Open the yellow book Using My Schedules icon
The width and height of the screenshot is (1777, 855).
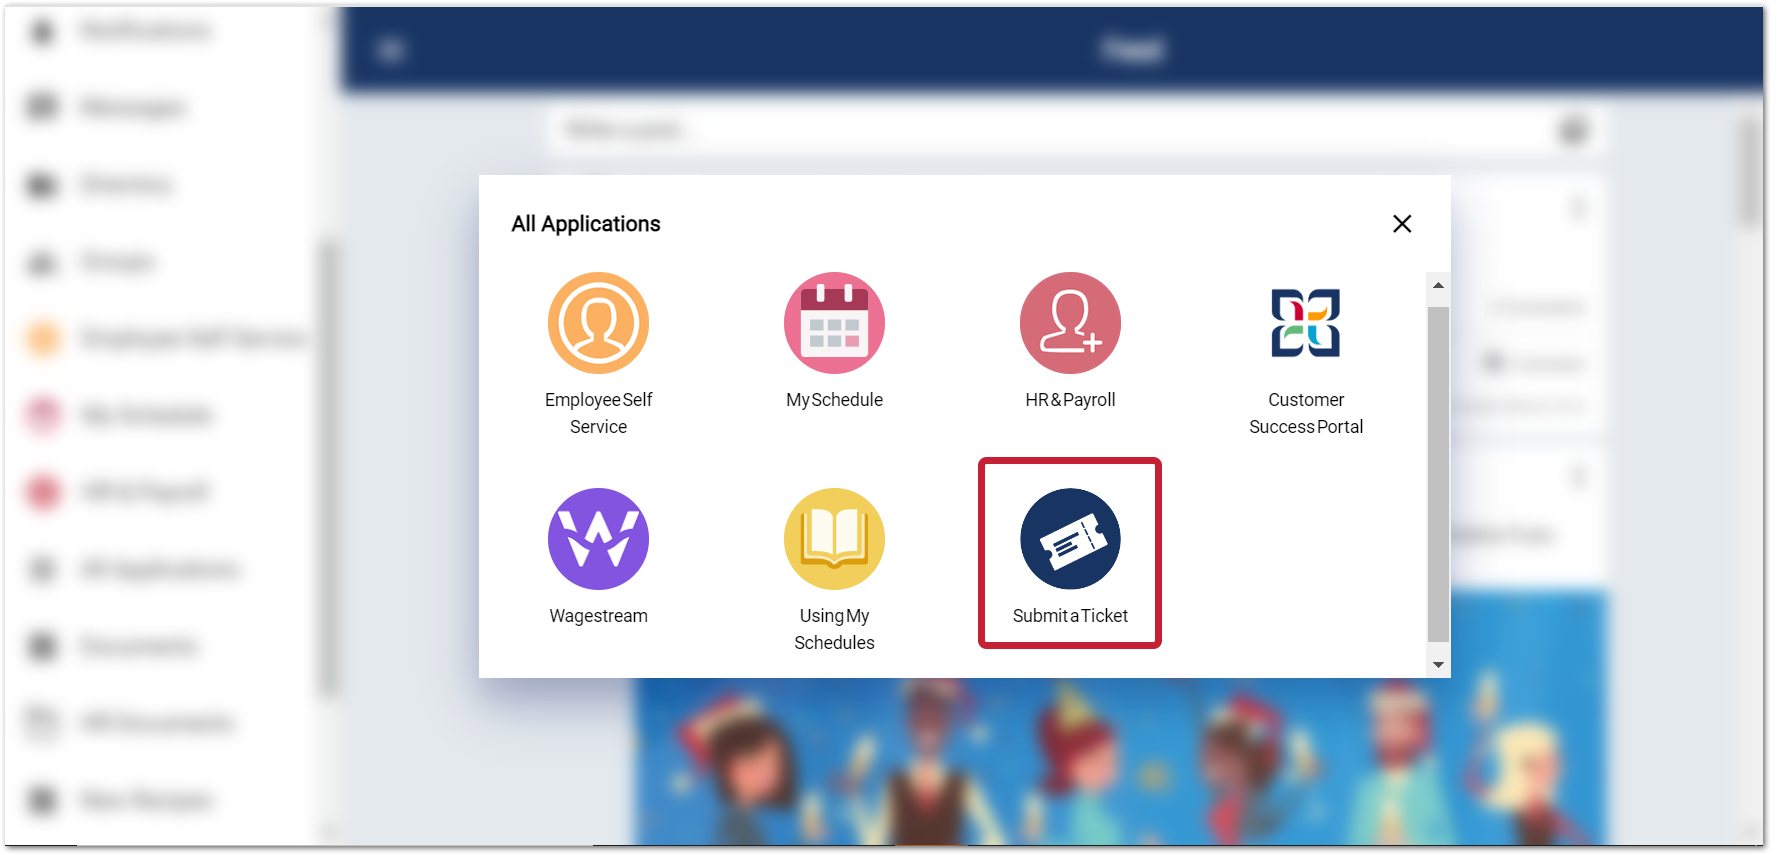(834, 539)
